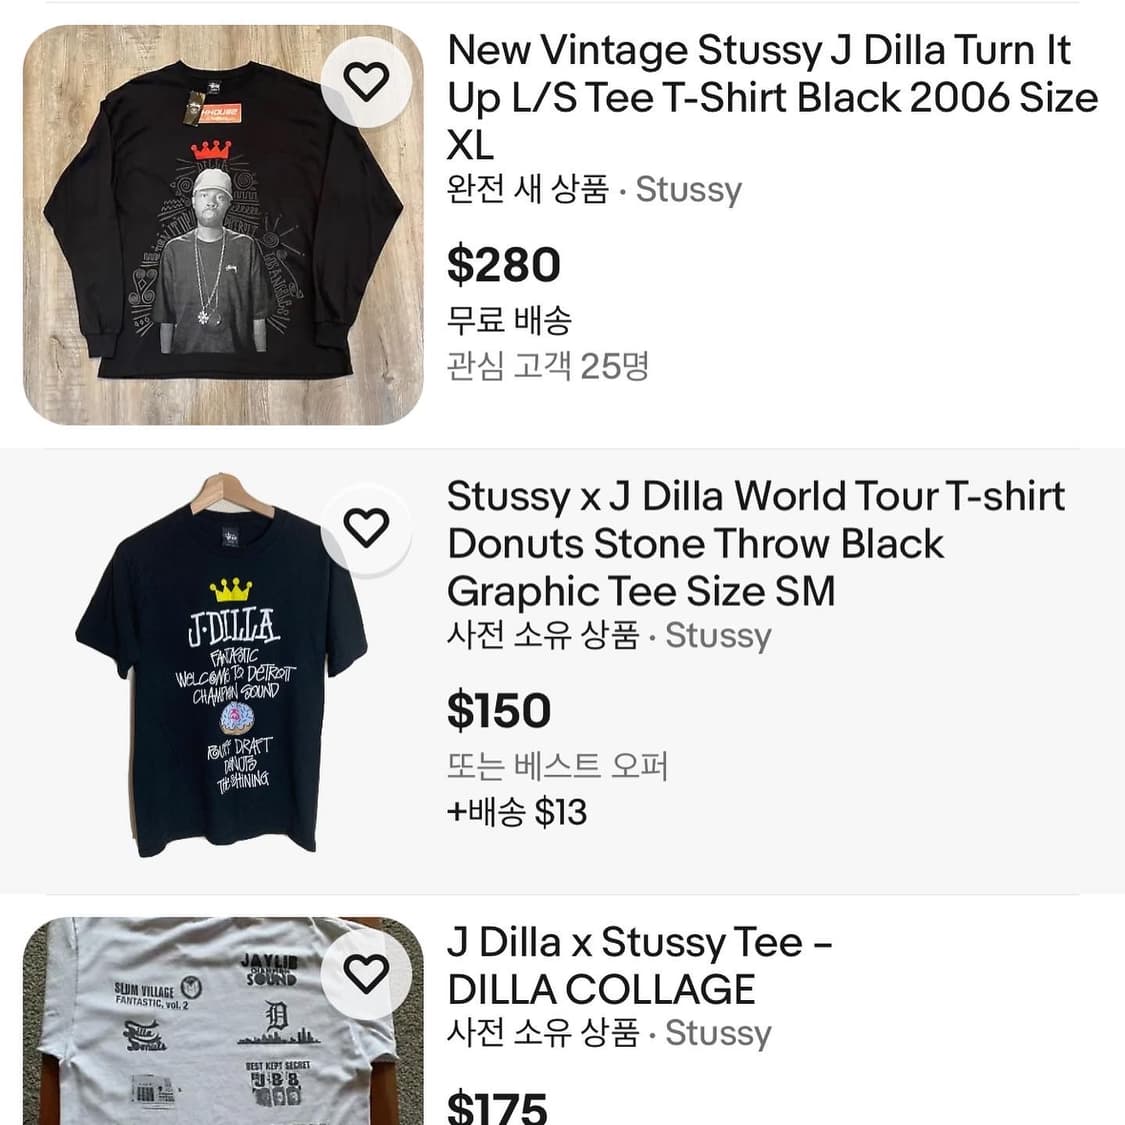Click the 관심 고객 25명 watchers text
Viewport: 1125px width, 1125px height.
(x=548, y=366)
